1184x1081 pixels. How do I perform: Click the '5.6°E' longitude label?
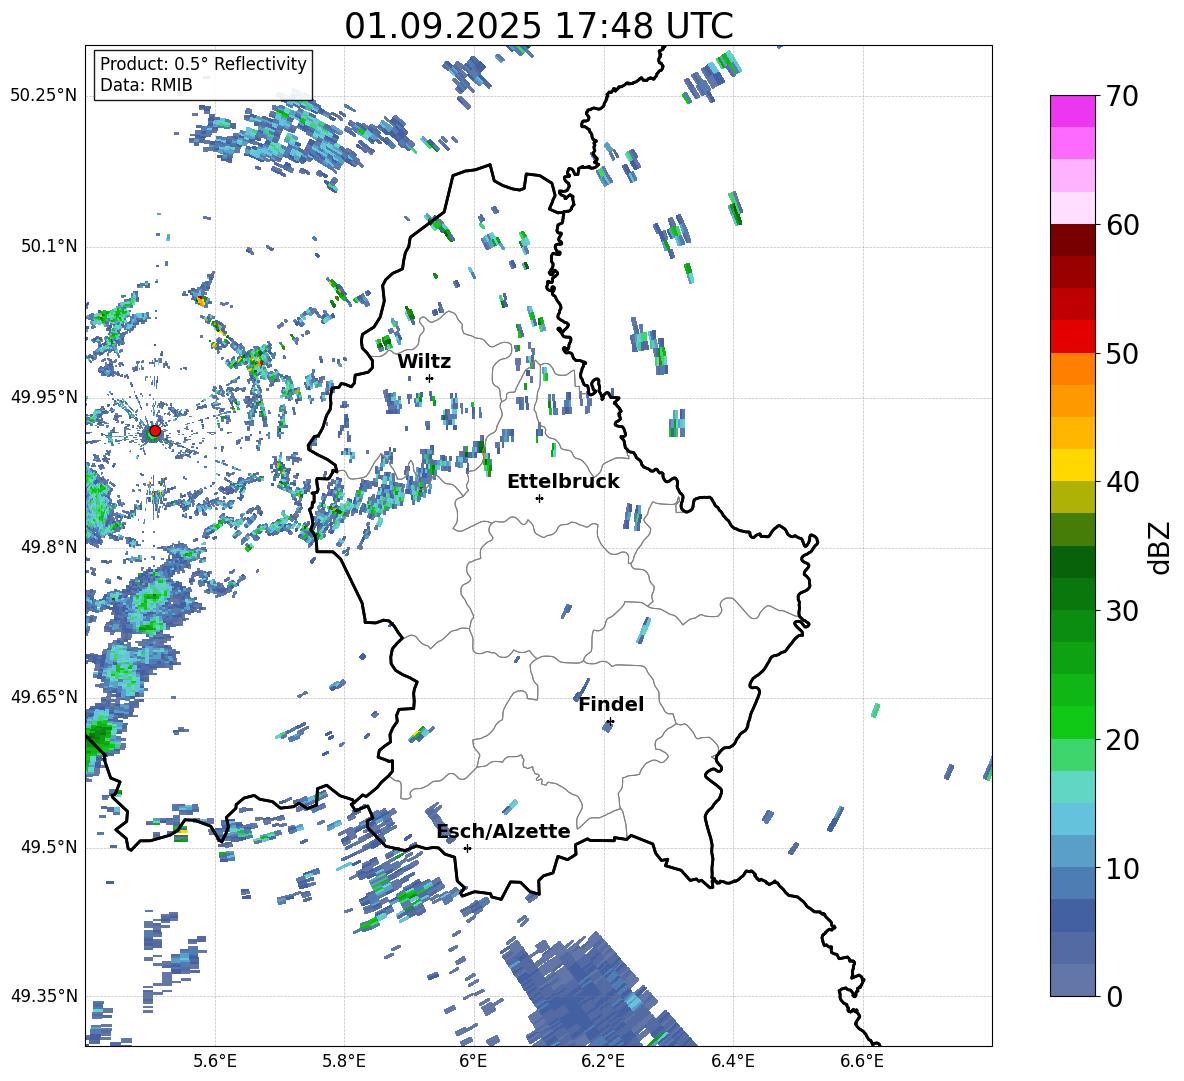click(x=215, y=1061)
